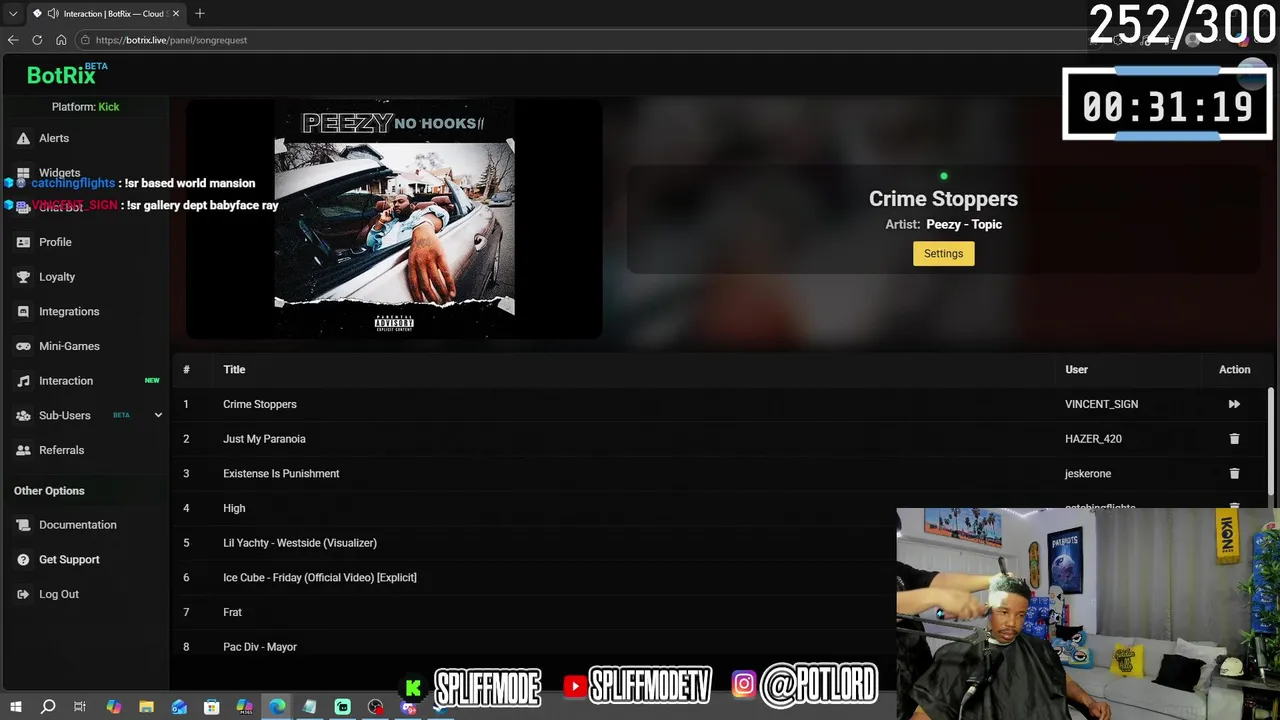
Task: View site information lock icon
Action: click(86, 40)
